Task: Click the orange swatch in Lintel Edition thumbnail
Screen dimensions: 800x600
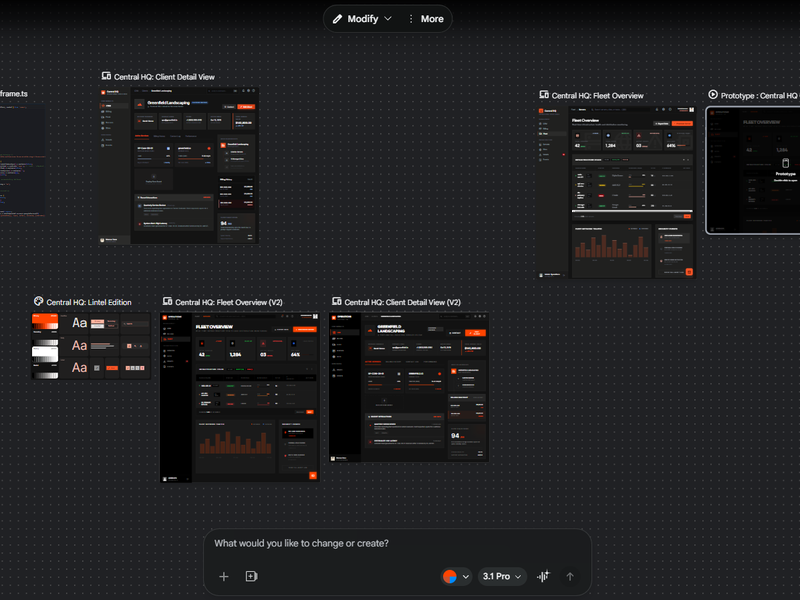Action: coord(45,321)
